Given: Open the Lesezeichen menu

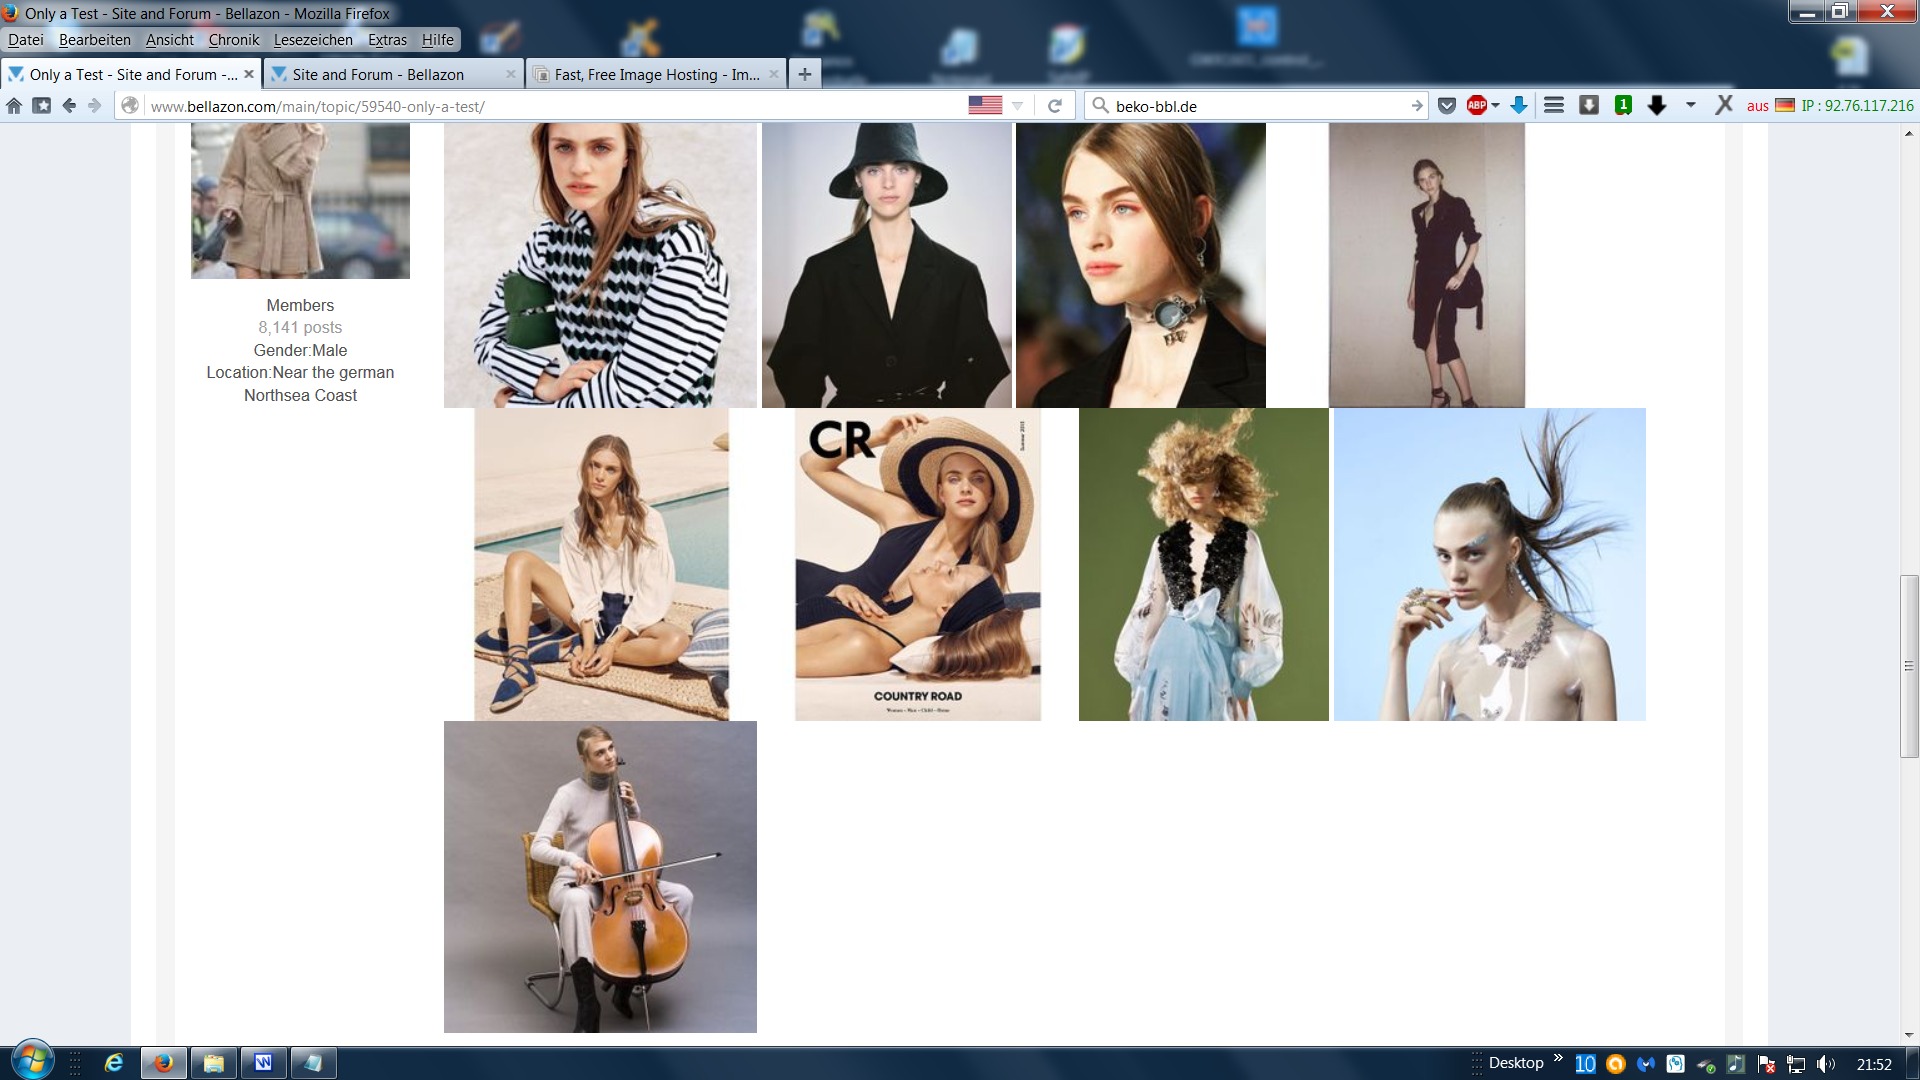Looking at the screenshot, I should pyautogui.click(x=313, y=40).
